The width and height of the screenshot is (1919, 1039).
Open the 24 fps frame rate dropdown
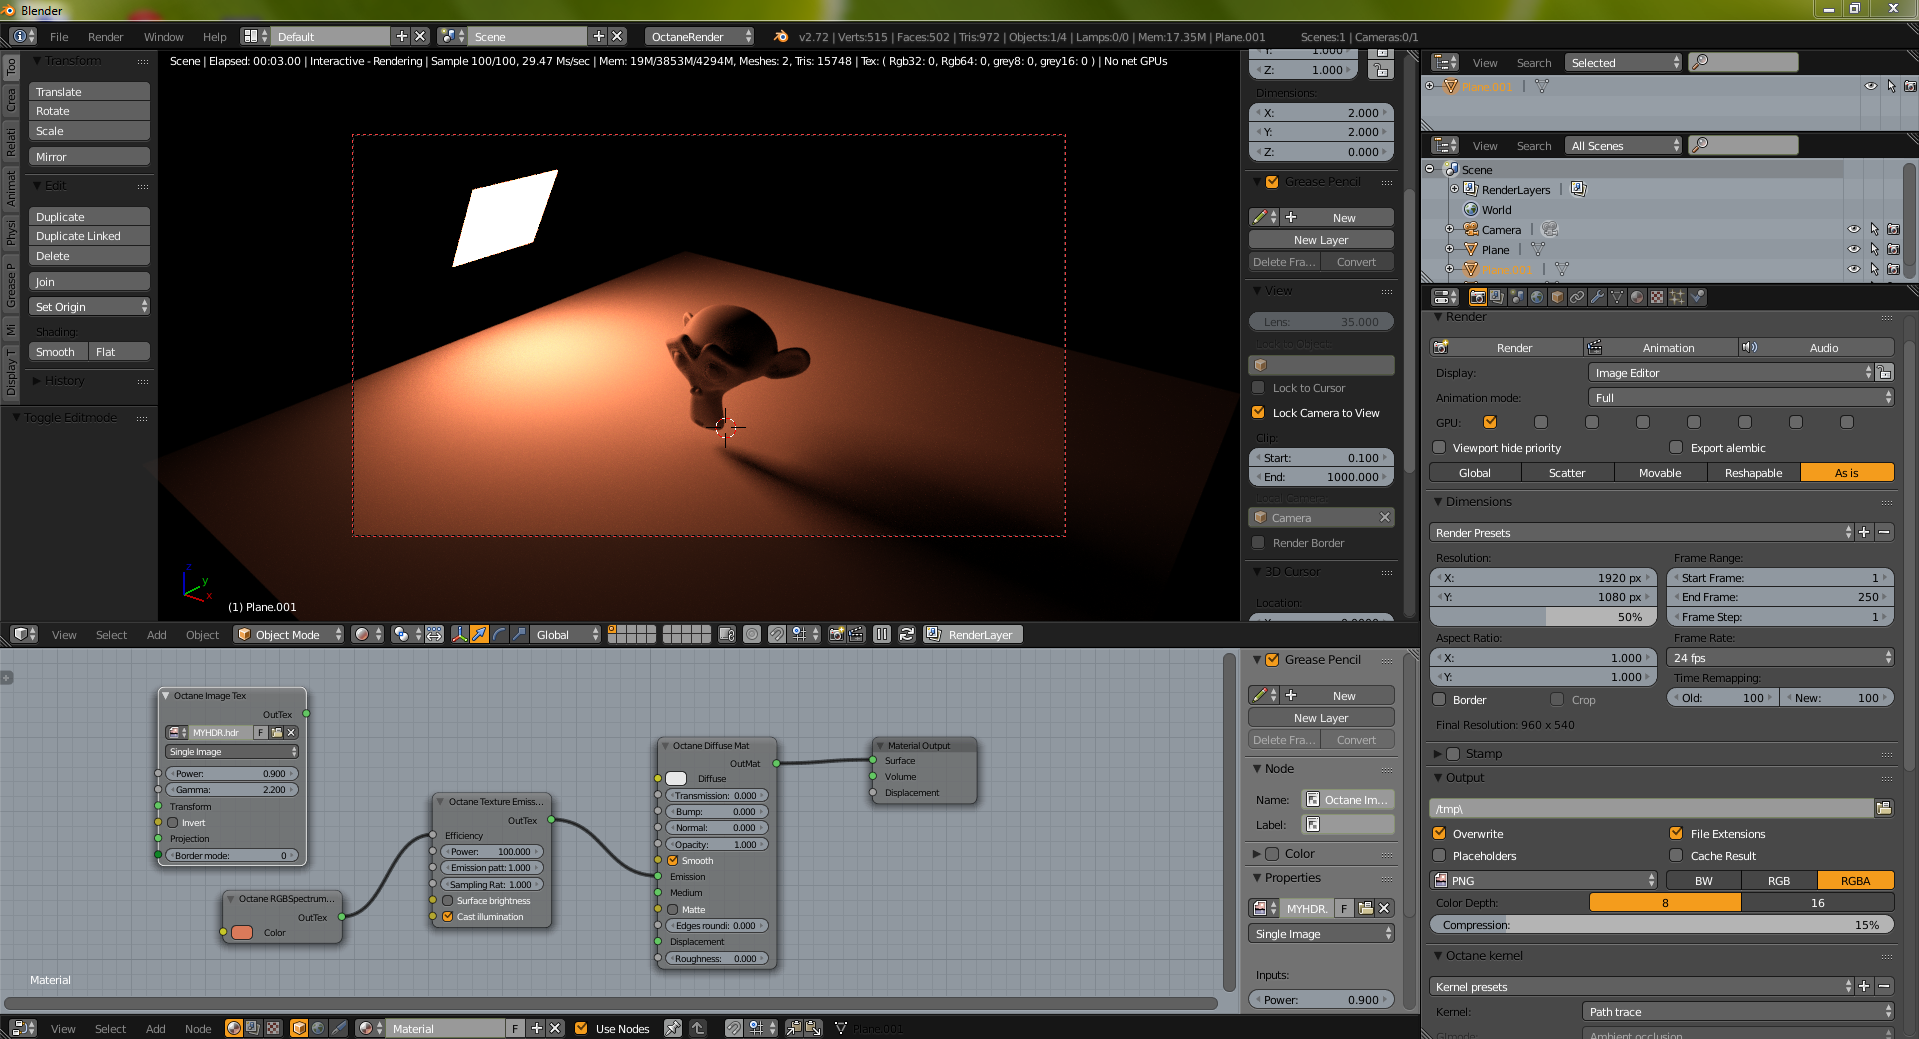(x=1781, y=658)
